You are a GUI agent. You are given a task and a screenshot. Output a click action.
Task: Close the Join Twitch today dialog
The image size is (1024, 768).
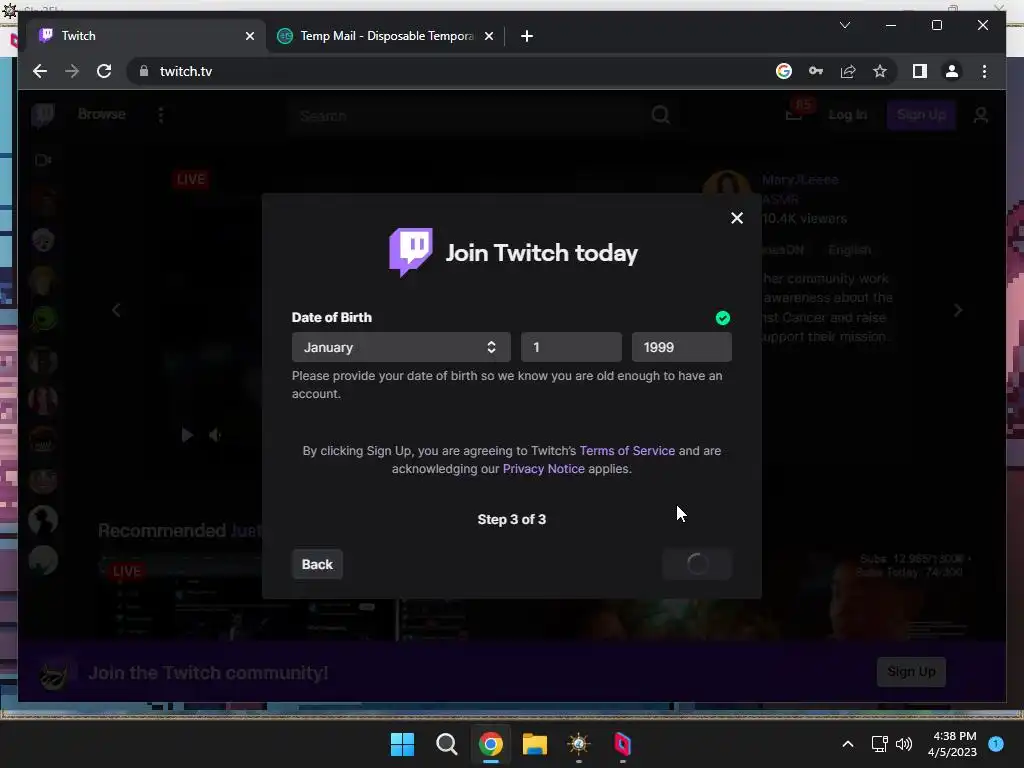[737, 218]
